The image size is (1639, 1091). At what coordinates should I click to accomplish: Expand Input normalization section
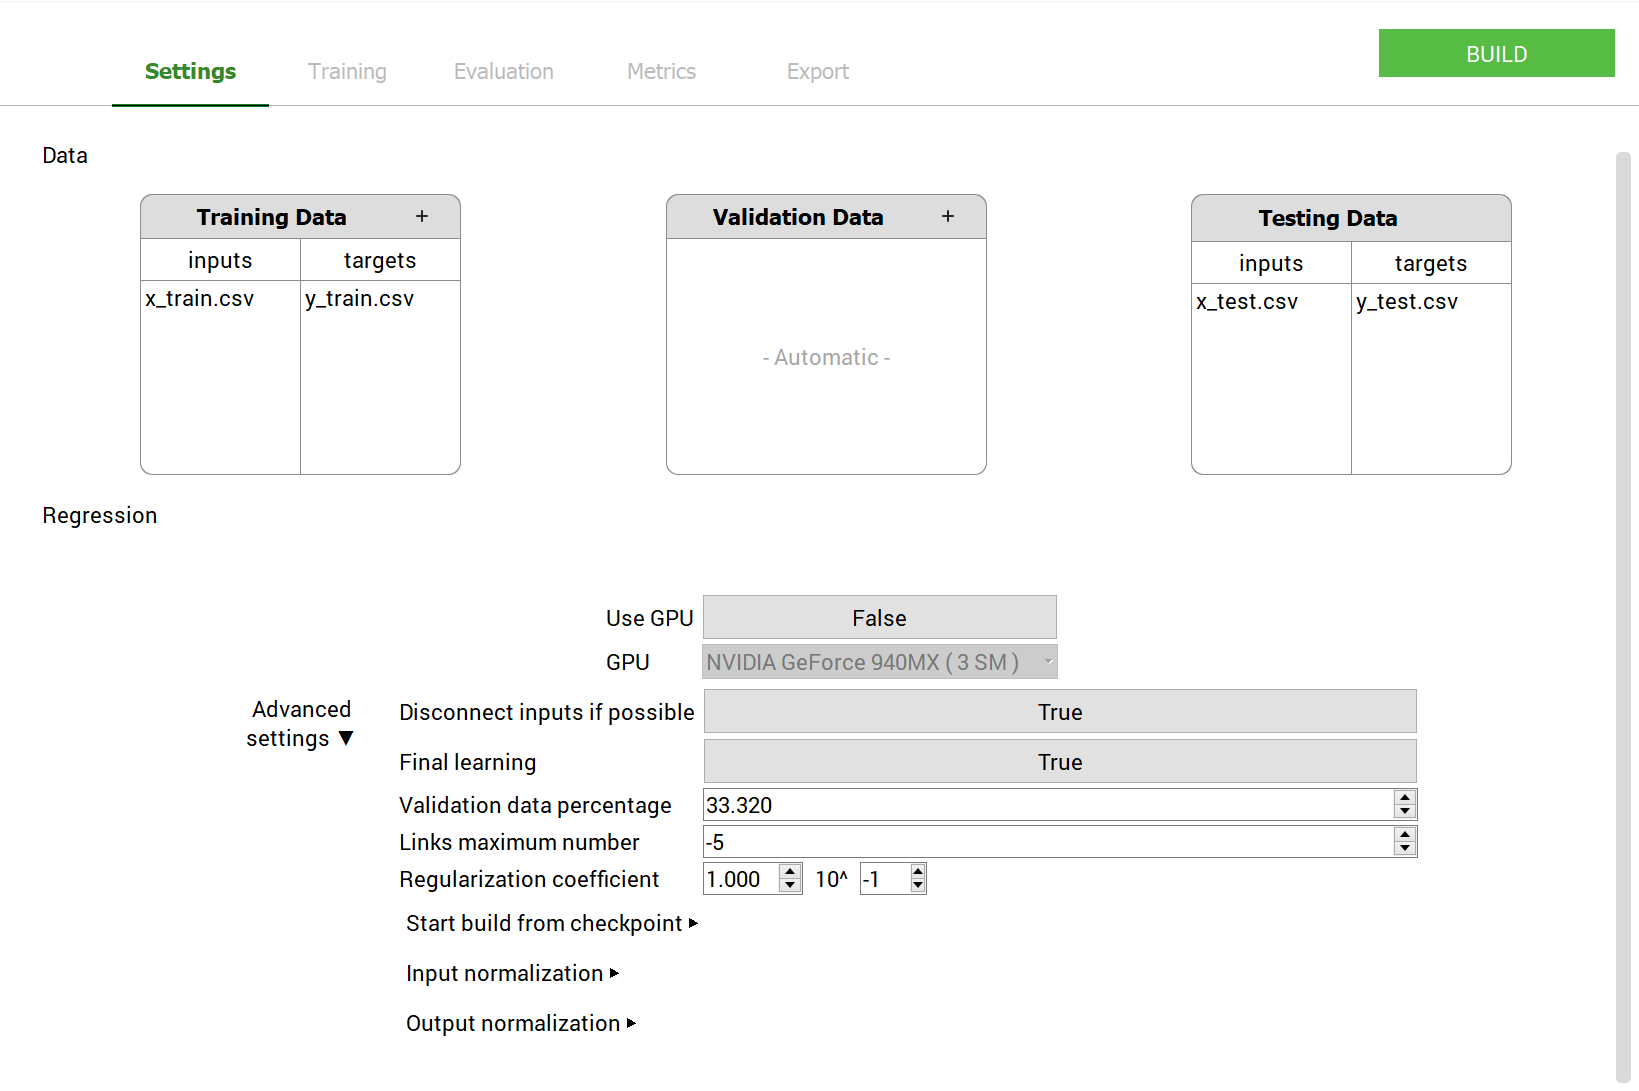coord(614,973)
